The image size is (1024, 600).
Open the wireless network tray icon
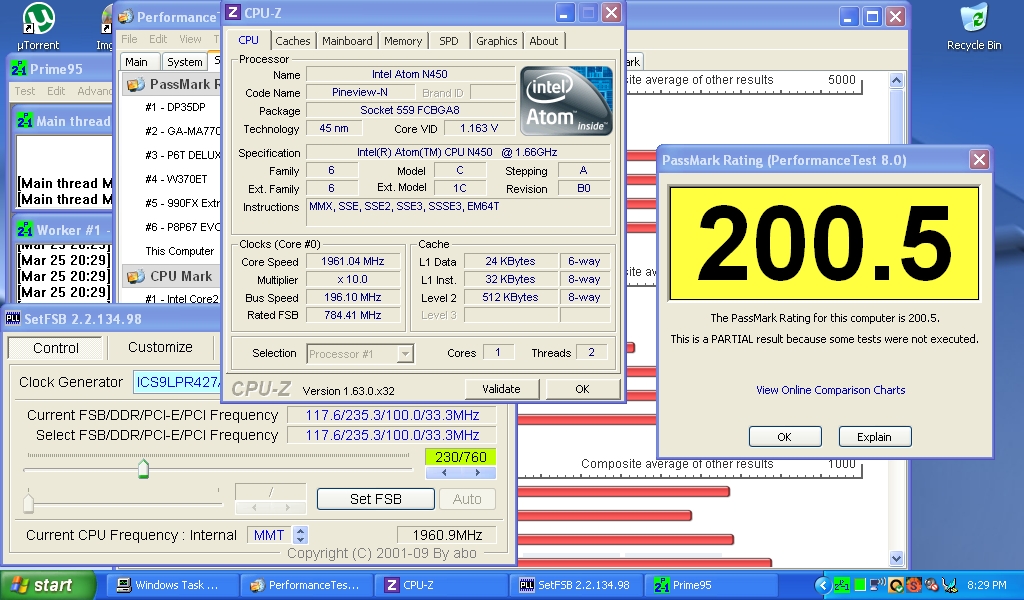878,585
